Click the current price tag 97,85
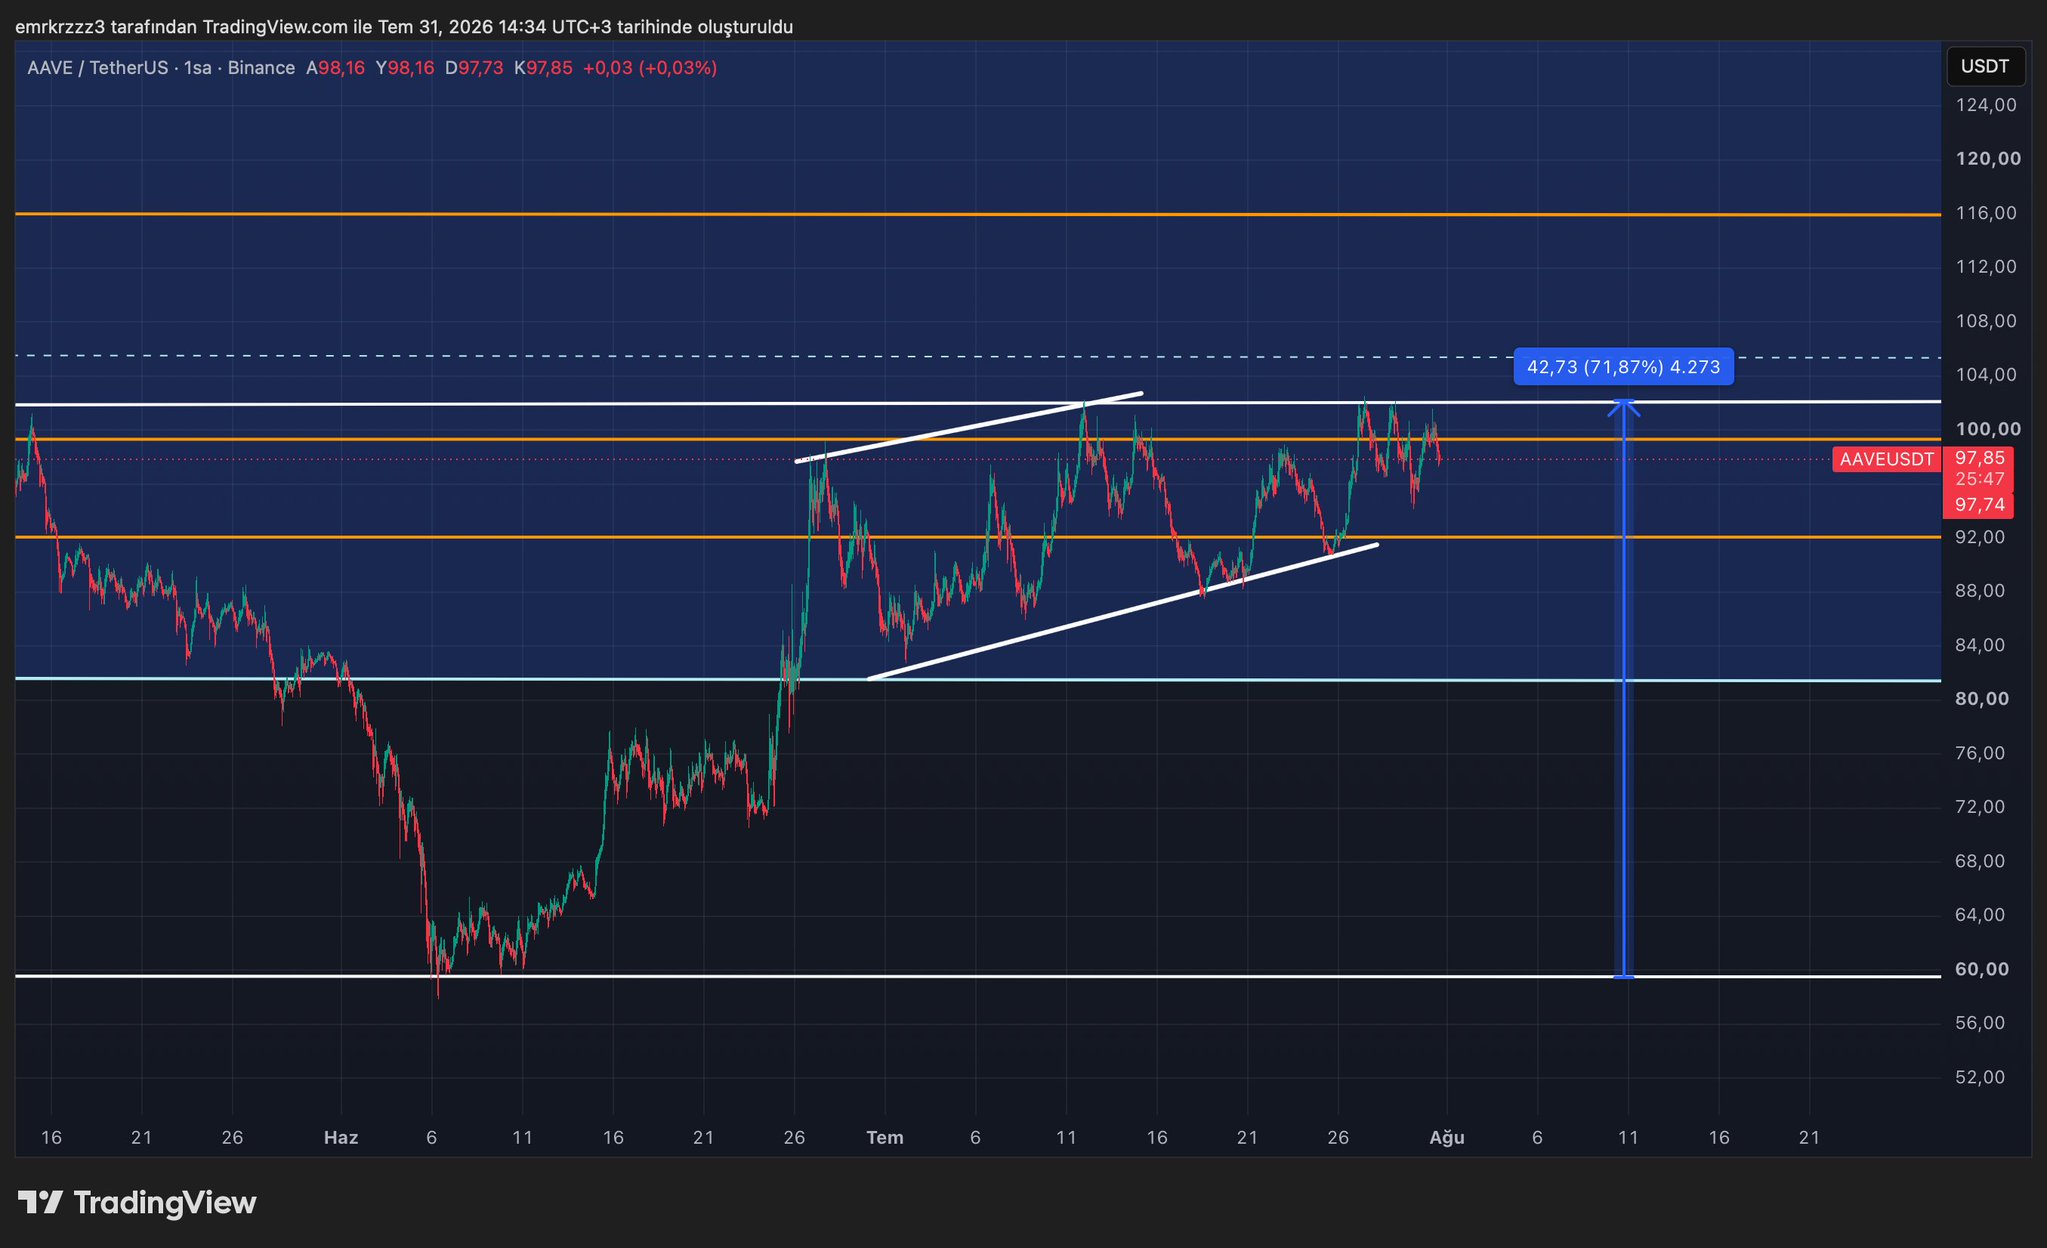Image resolution: width=2047 pixels, height=1248 pixels. coord(1979,457)
